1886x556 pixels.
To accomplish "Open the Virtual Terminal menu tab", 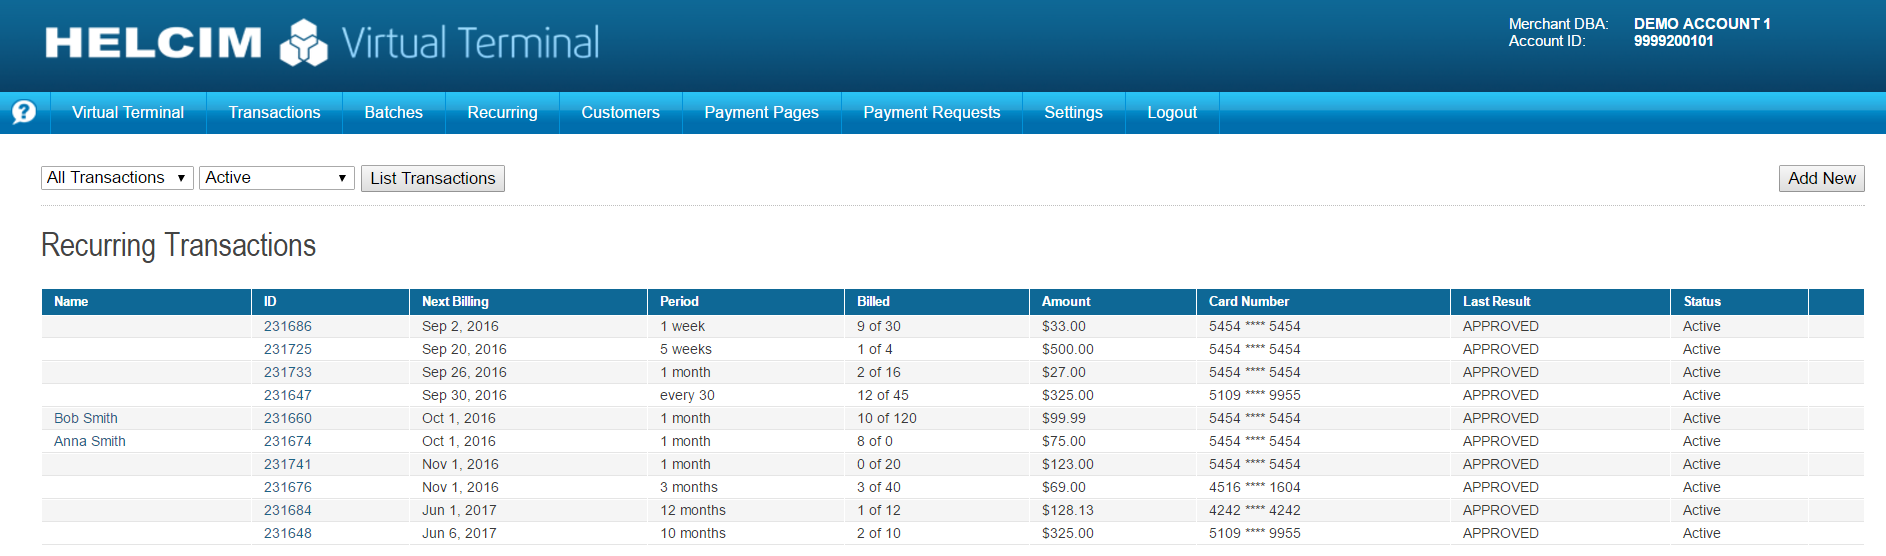I will (x=128, y=113).
